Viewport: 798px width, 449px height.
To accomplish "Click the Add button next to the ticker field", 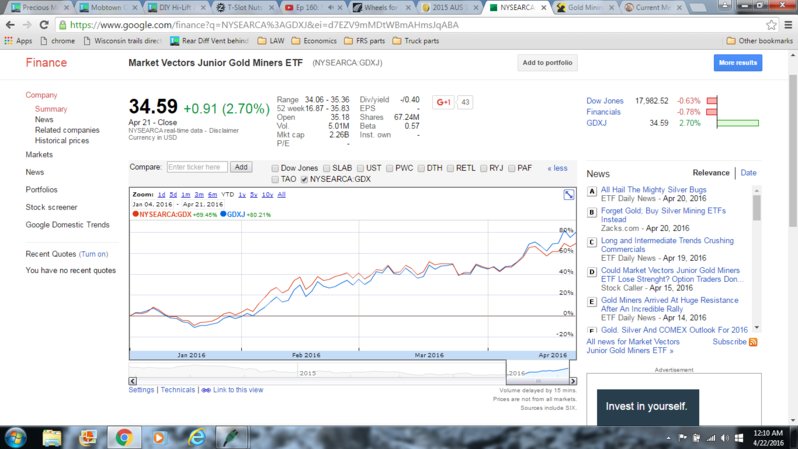I will point(241,167).
